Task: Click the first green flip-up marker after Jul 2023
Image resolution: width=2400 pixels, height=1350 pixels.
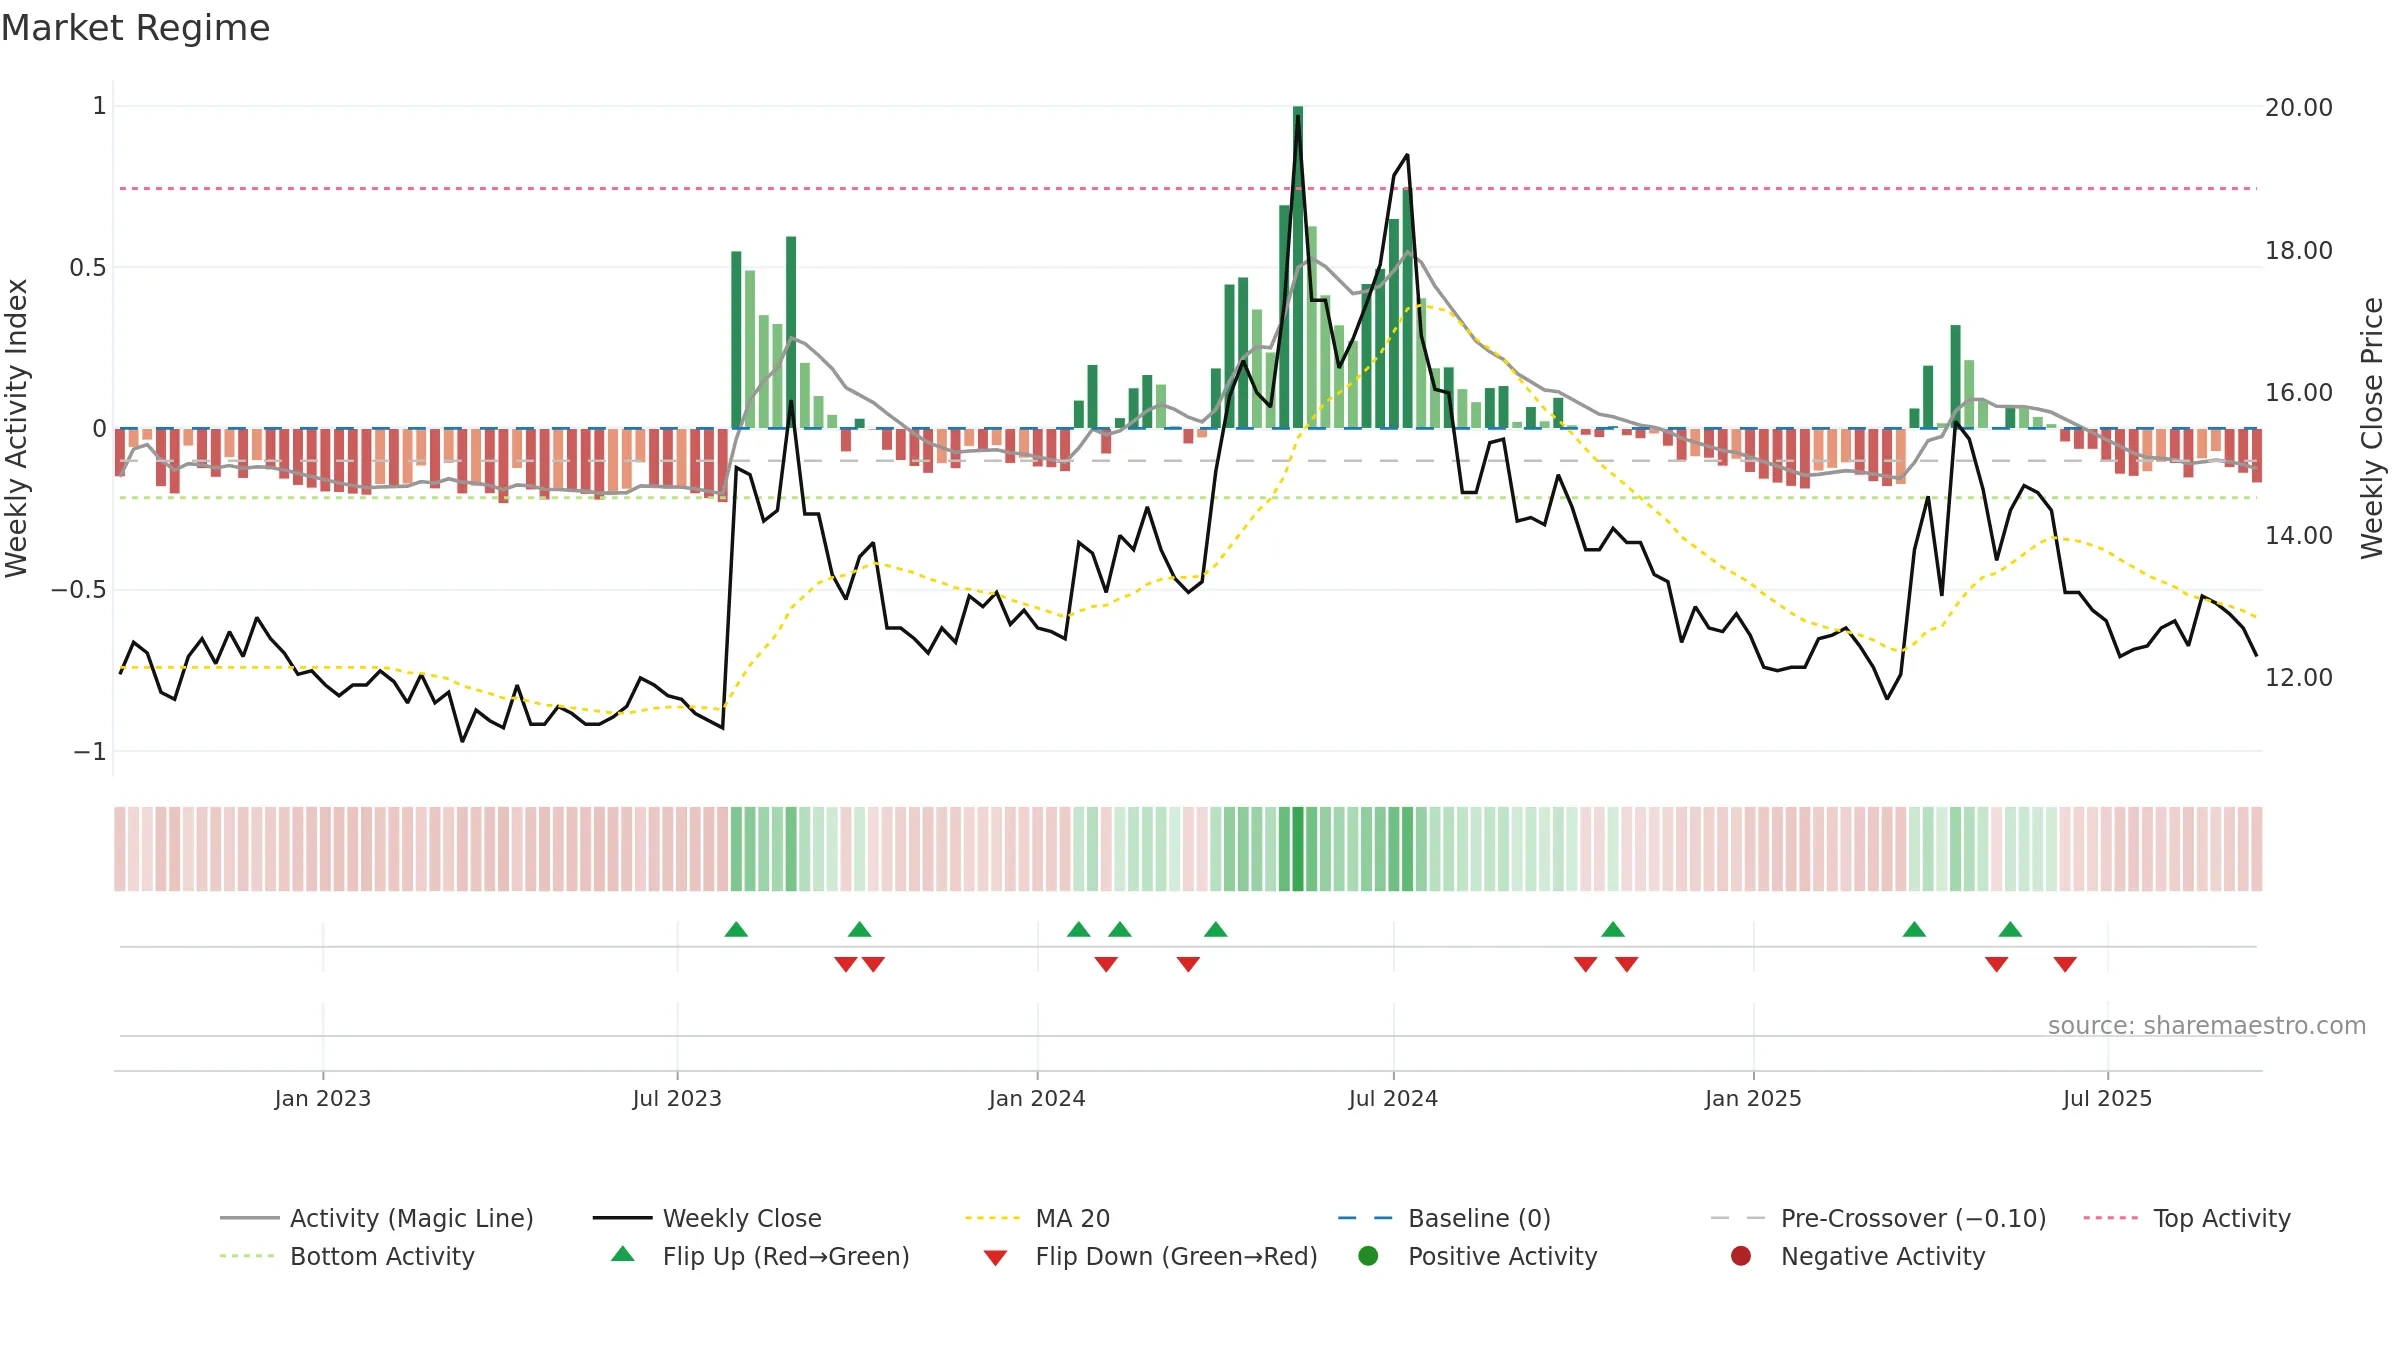Action: coord(736,929)
